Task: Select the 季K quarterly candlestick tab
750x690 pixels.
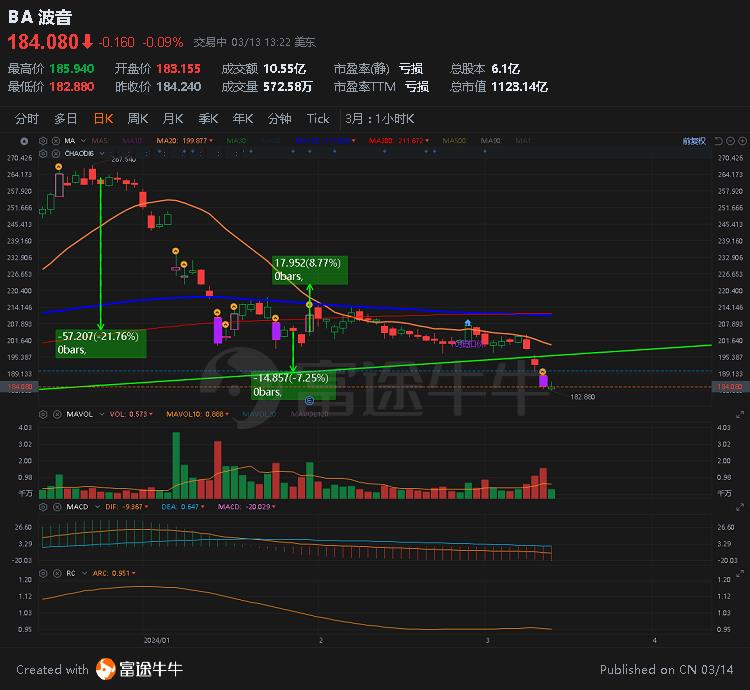Action: click(208, 119)
